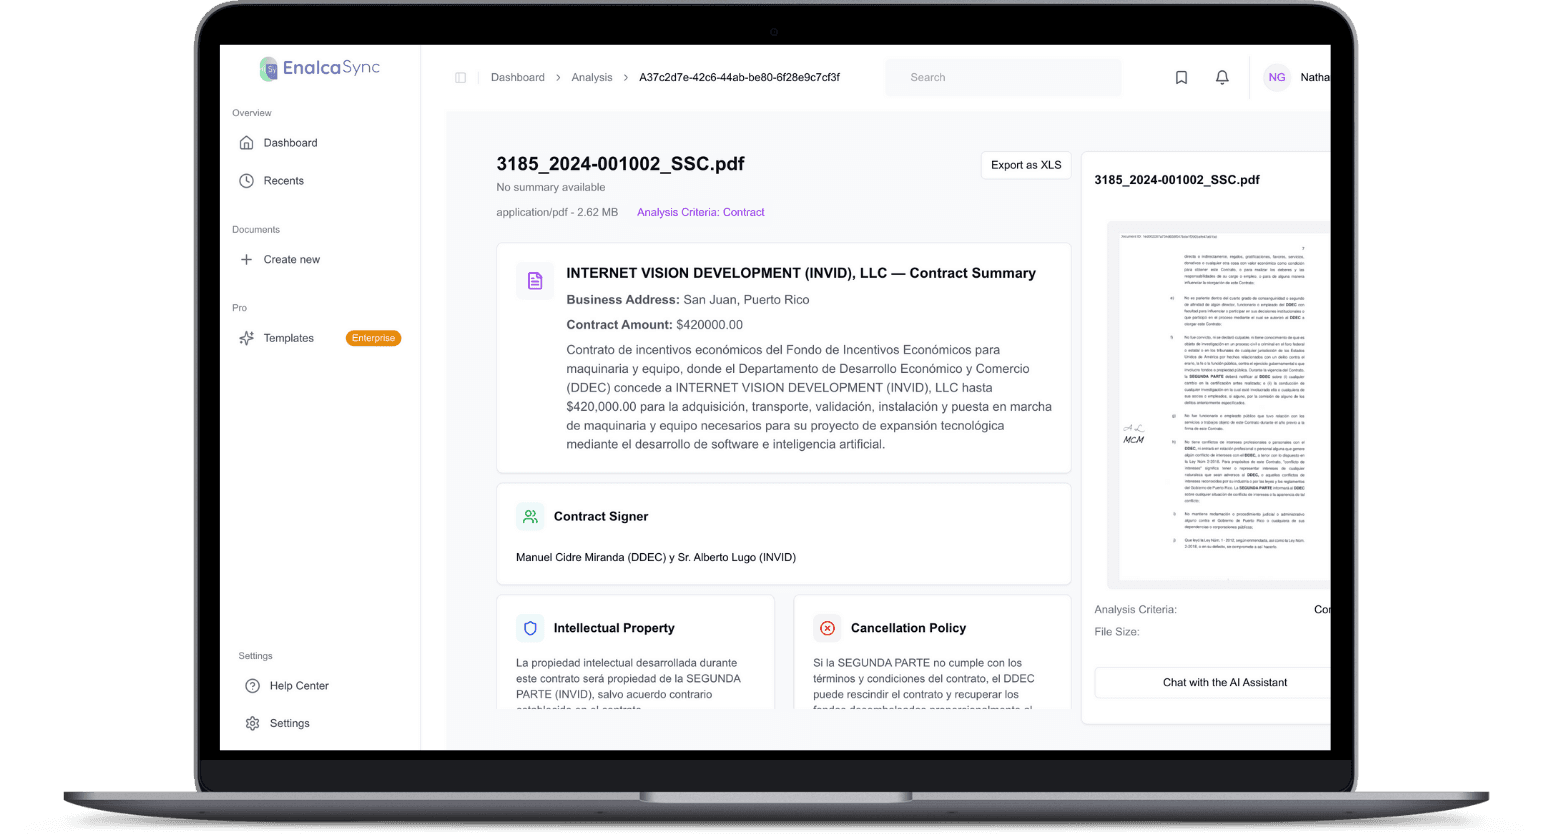Click the Export as XLS button
This screenshot has height=840, width=1551.
point(1026,165)
